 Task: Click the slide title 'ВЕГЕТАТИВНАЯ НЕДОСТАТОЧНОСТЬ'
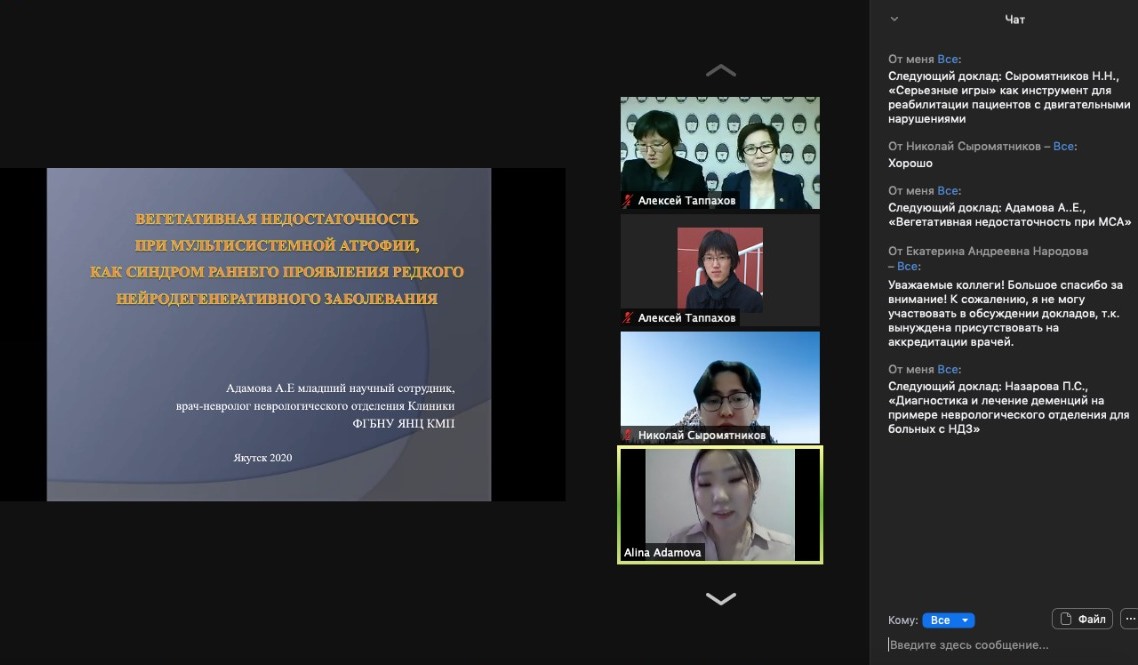(x=277, y=219)
